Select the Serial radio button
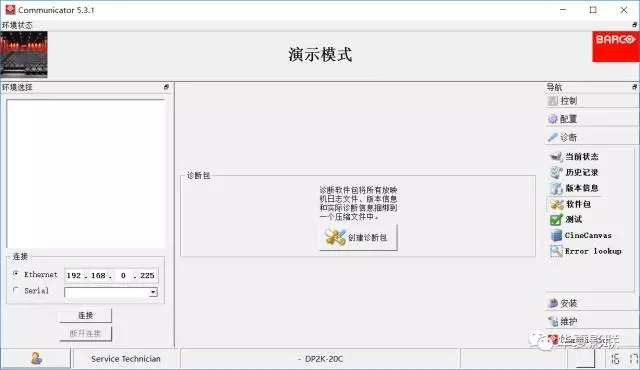The image size is (640, 370). [x=16, y=290]
